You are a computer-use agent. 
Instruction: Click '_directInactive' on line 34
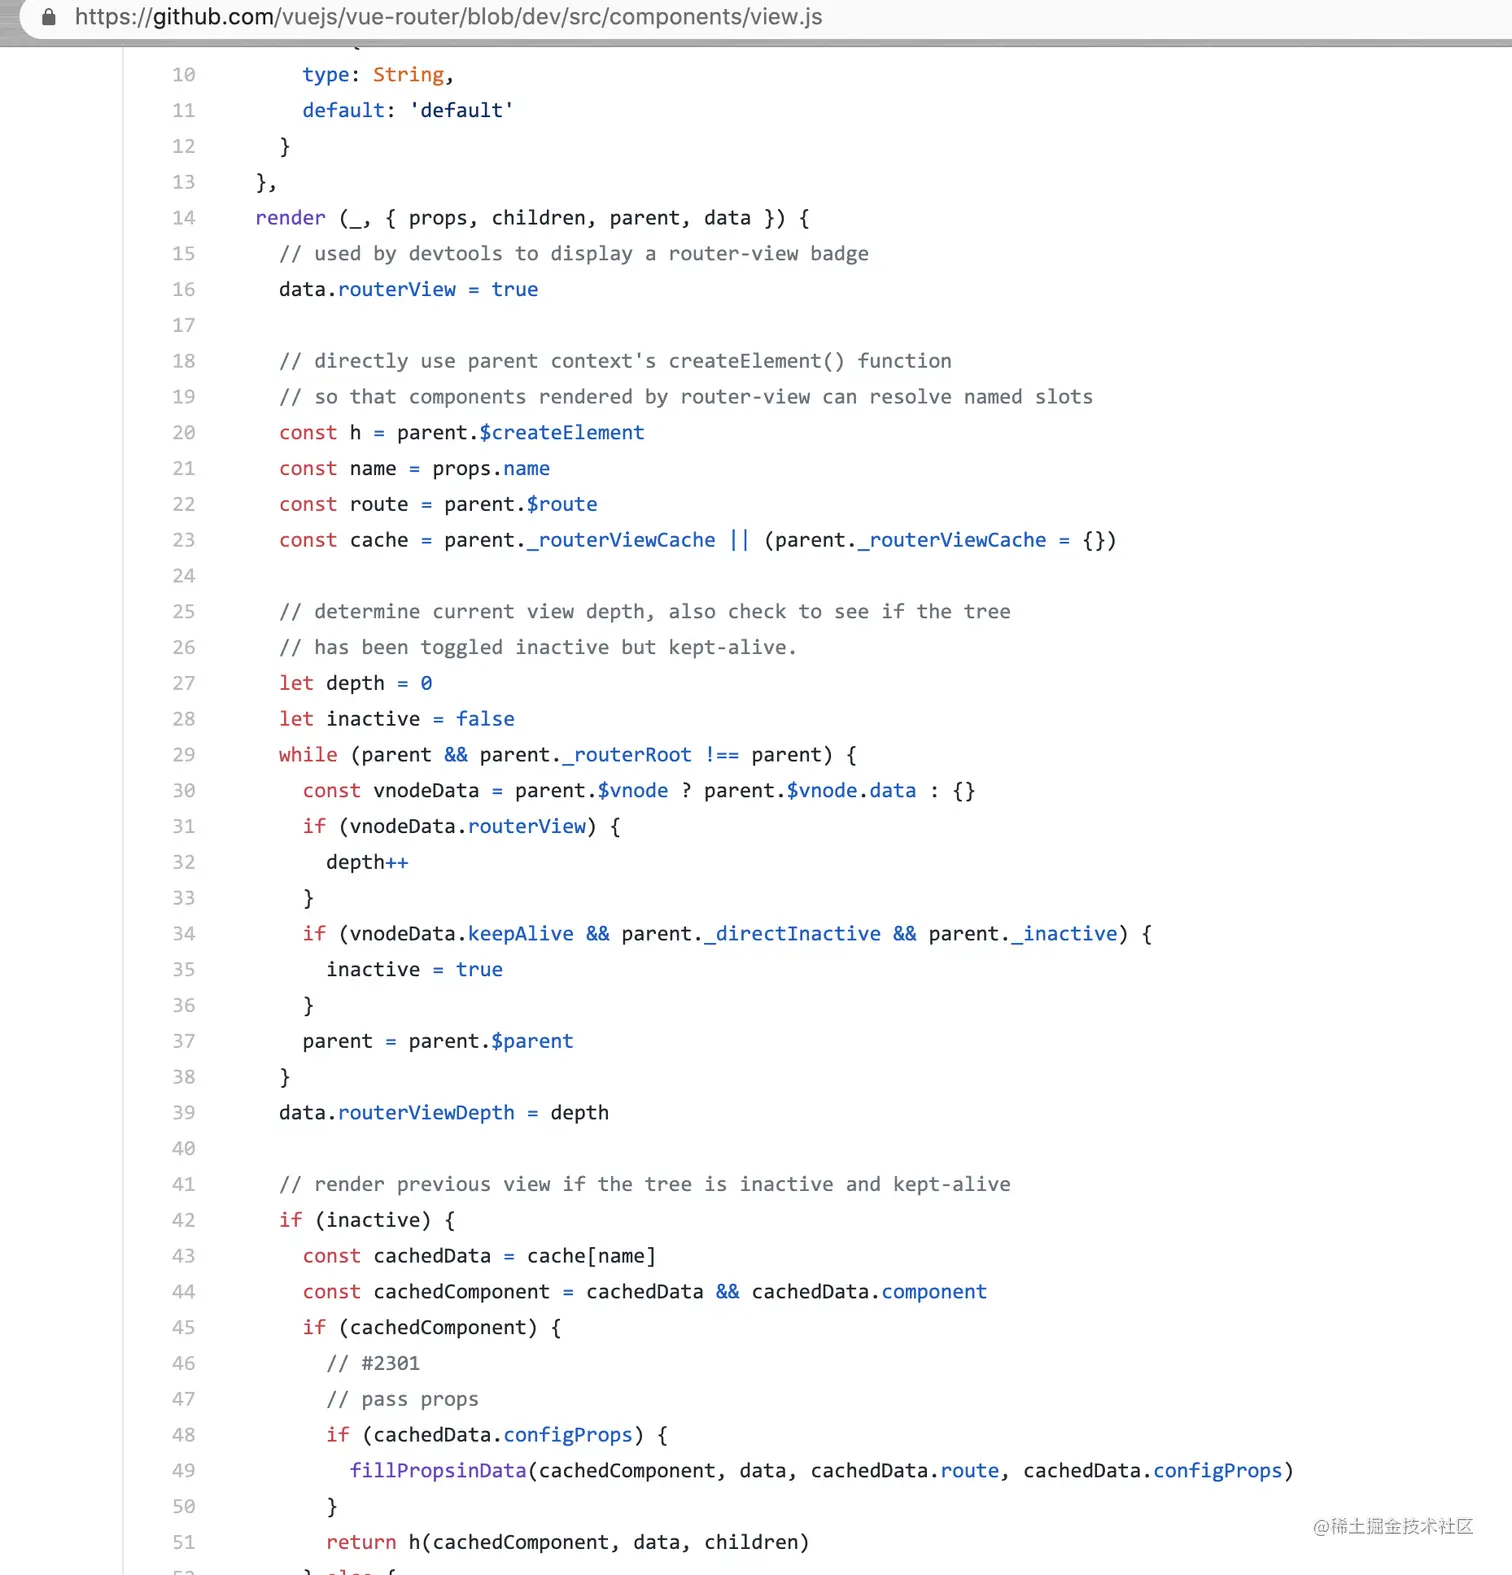(793, 934)
